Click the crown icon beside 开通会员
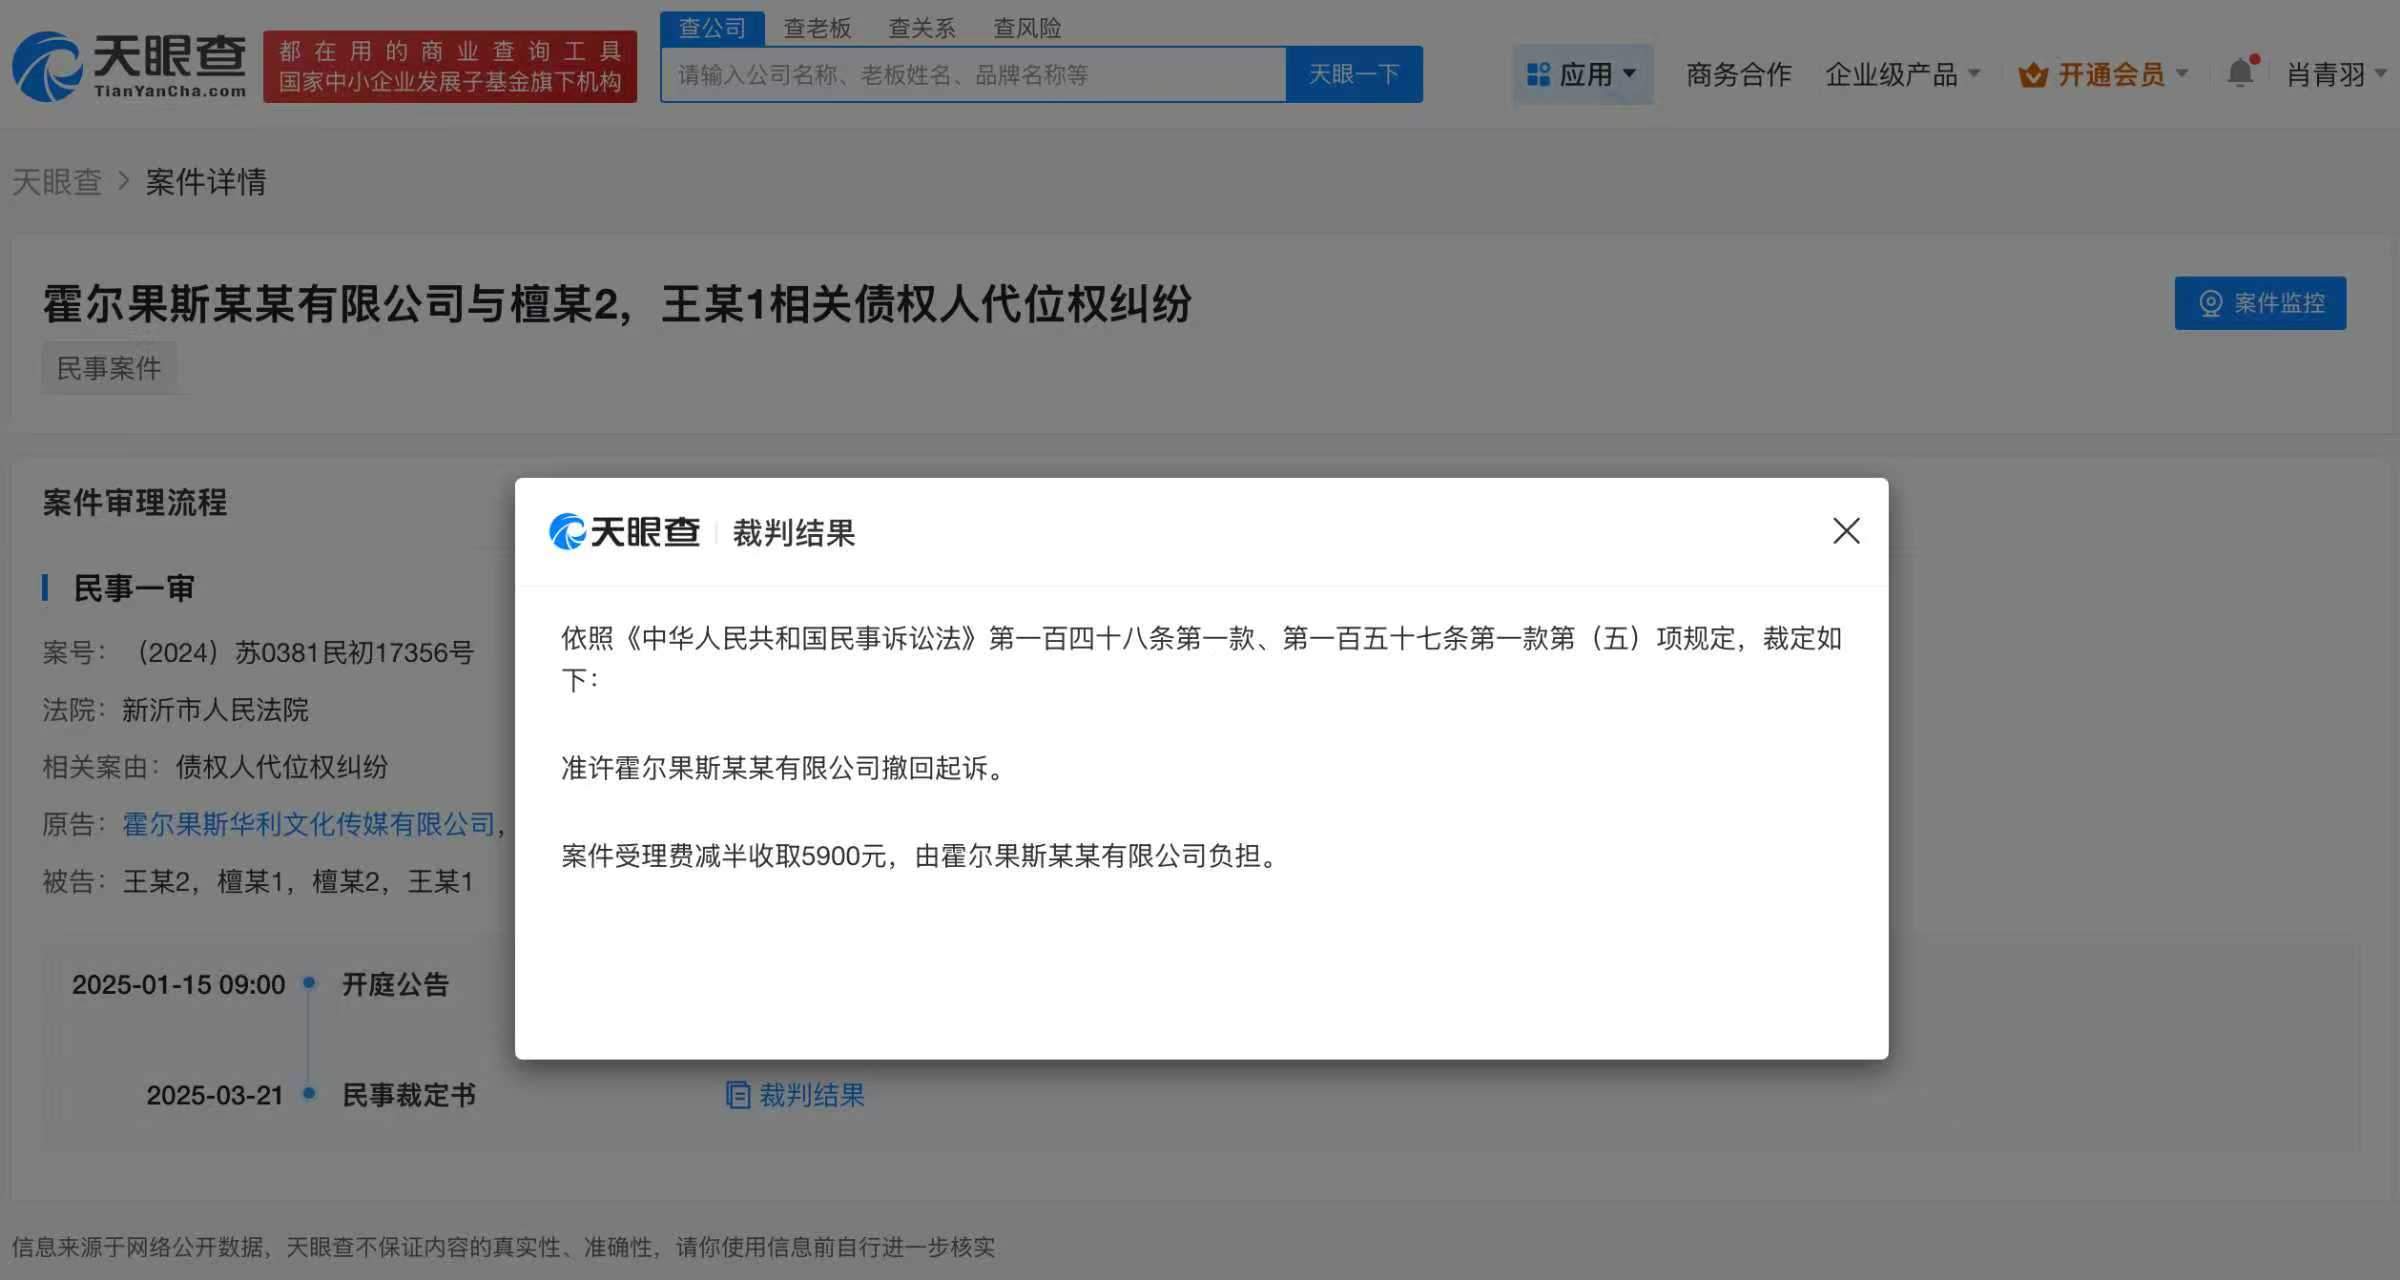This screenshot has width=2400, height=1280. [2032, 75]
